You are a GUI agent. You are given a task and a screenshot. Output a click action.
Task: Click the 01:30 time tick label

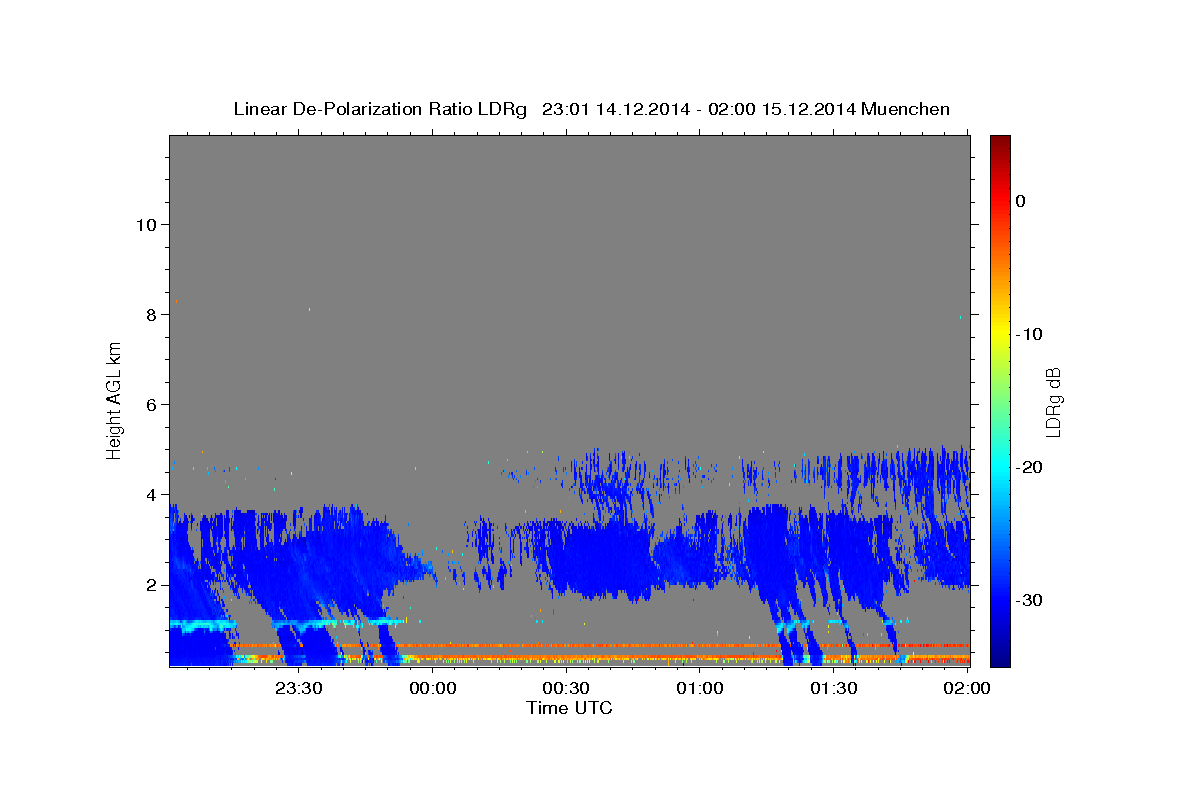833,688
